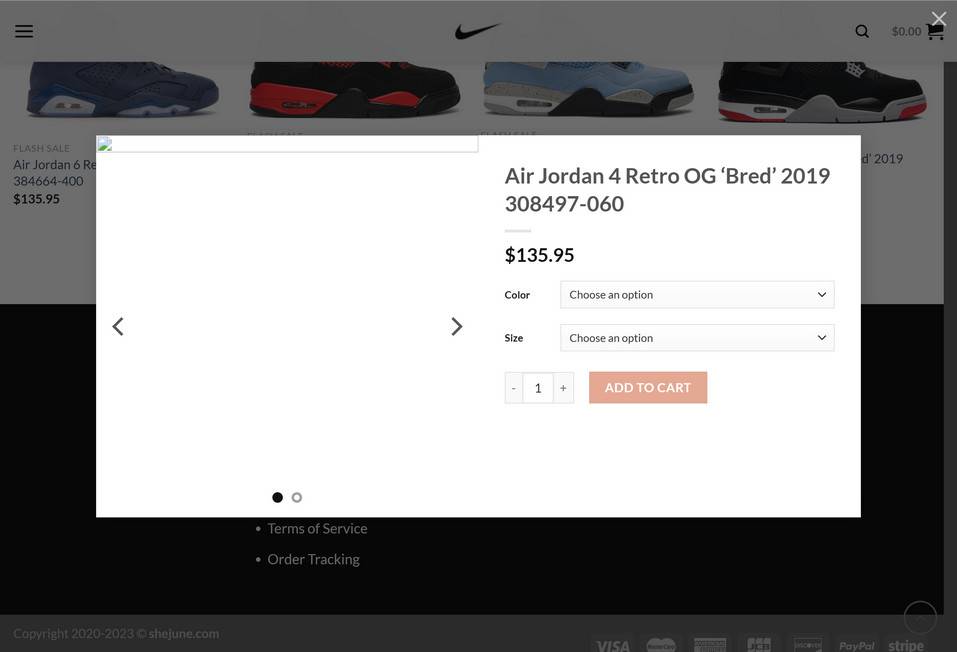Select the first gallery dot

(x=277, y=498)
